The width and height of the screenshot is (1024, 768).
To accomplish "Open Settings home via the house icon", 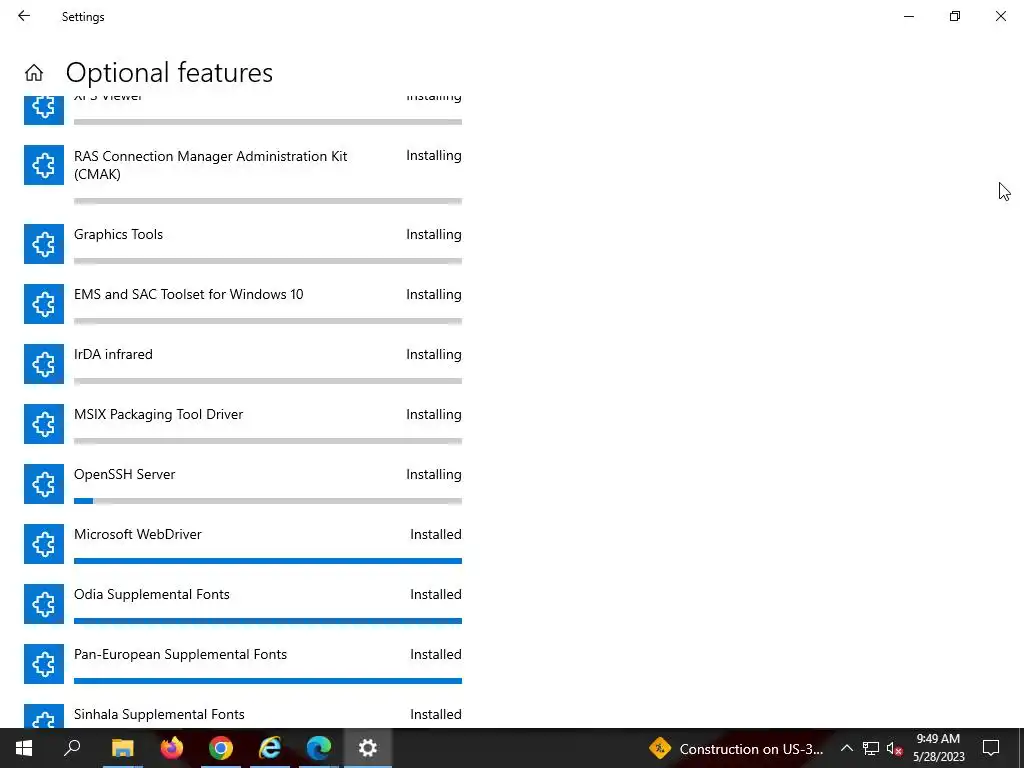I will (x=34, y=72).
